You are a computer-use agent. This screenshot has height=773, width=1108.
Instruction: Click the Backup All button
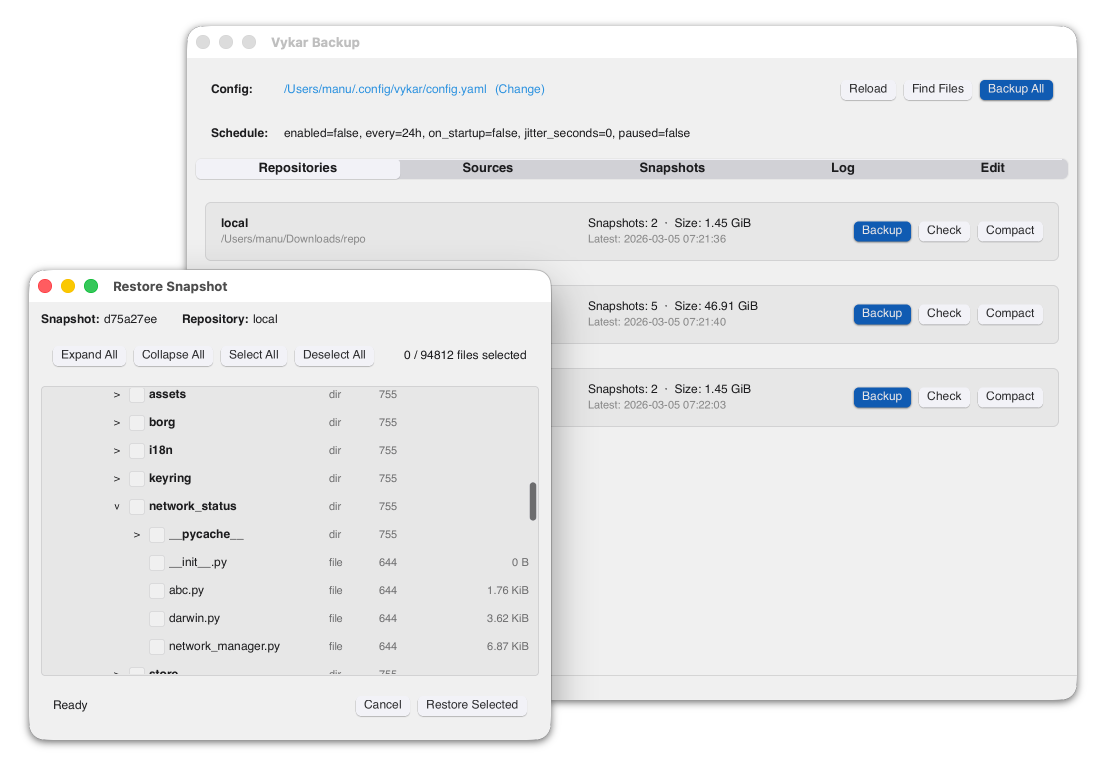[1016, 89]
